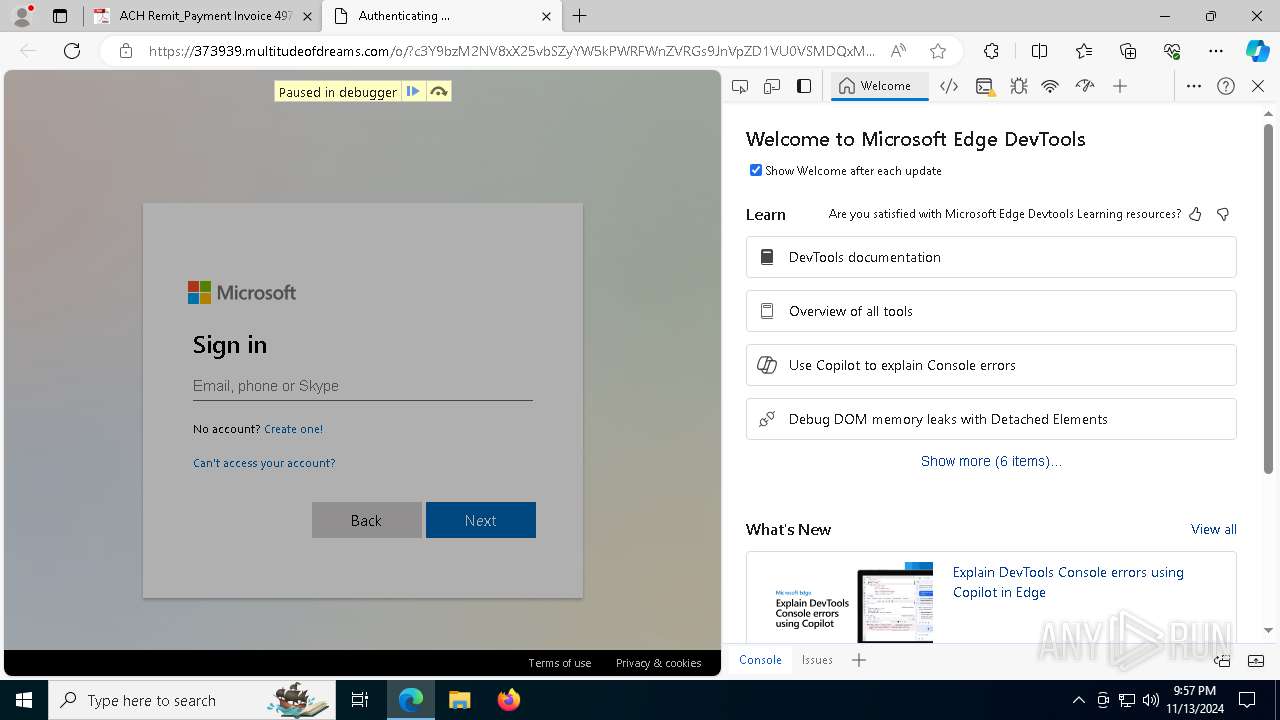Open Task View on taskbar

point(360,700)
